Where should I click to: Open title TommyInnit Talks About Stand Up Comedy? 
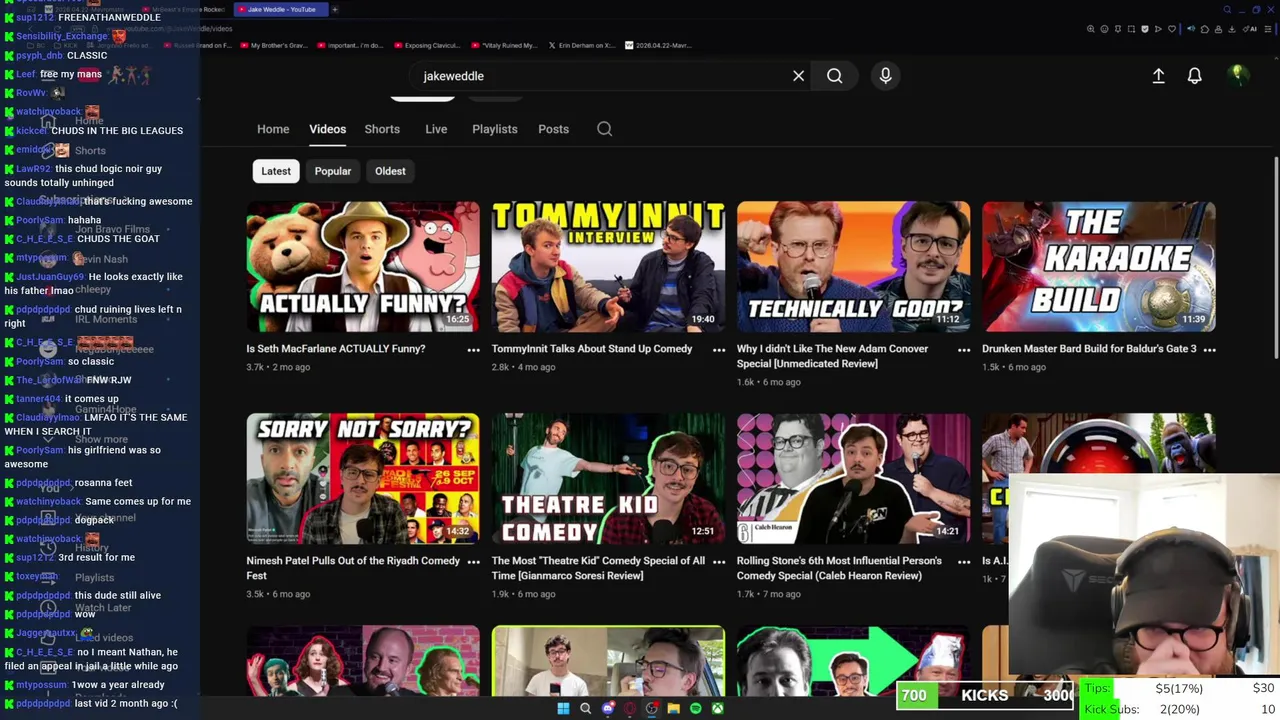point(592,349)
